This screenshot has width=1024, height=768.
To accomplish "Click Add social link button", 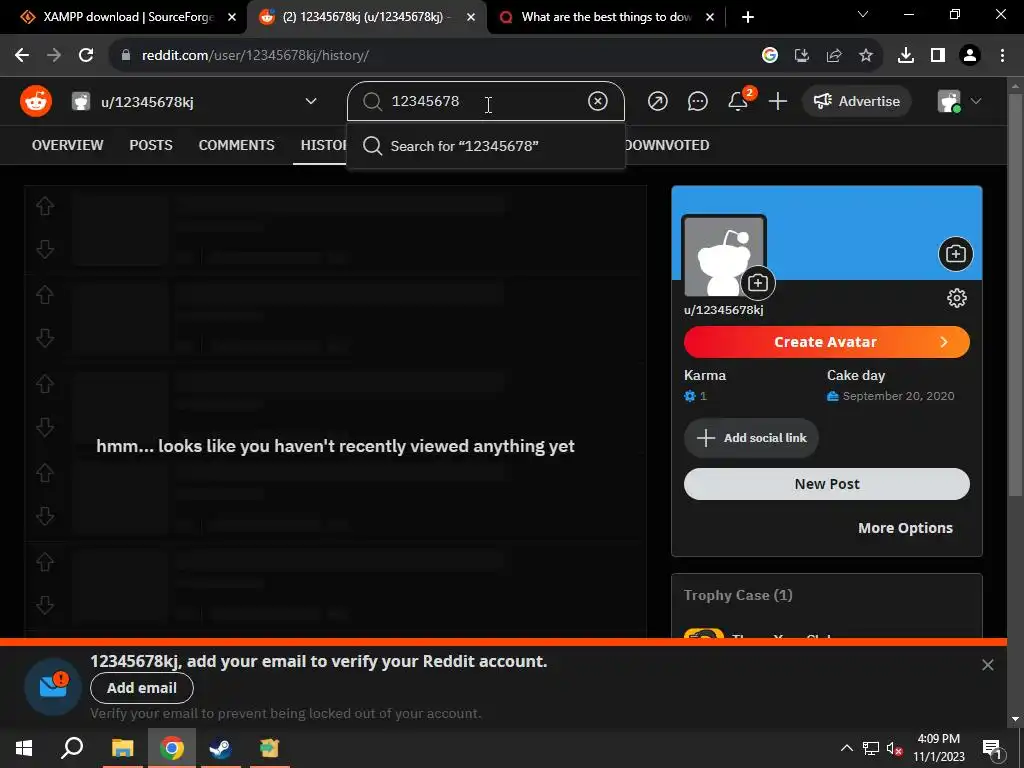I will click(x=751, y=438).
